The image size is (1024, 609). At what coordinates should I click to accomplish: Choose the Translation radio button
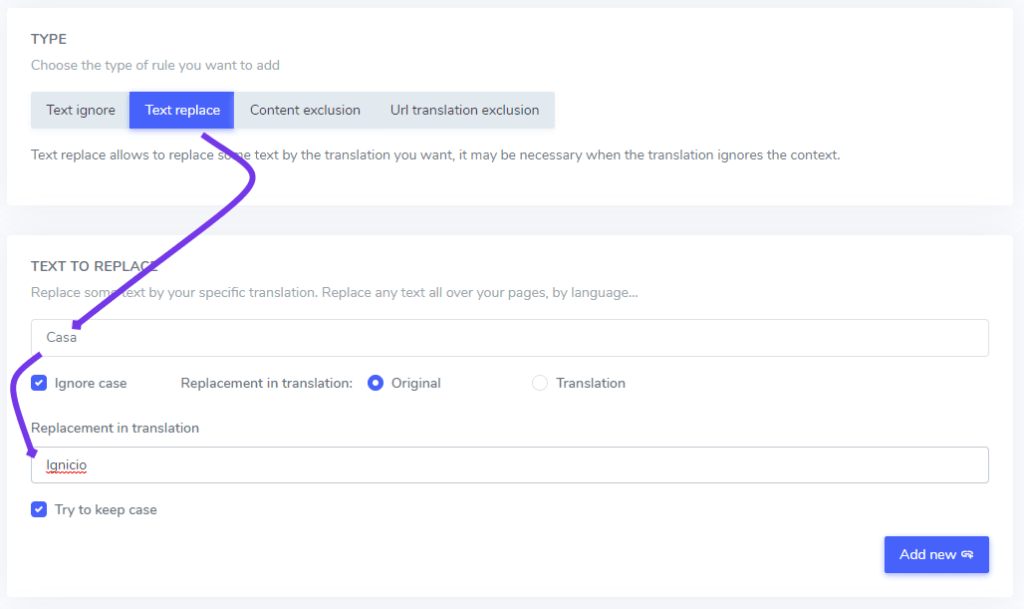pyautogui.click(x=539, y=383)
